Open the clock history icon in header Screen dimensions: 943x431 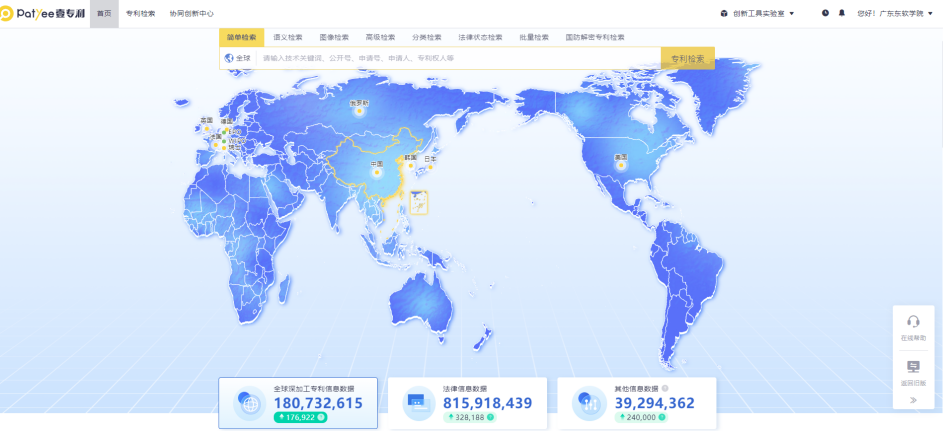coord(825,13)
